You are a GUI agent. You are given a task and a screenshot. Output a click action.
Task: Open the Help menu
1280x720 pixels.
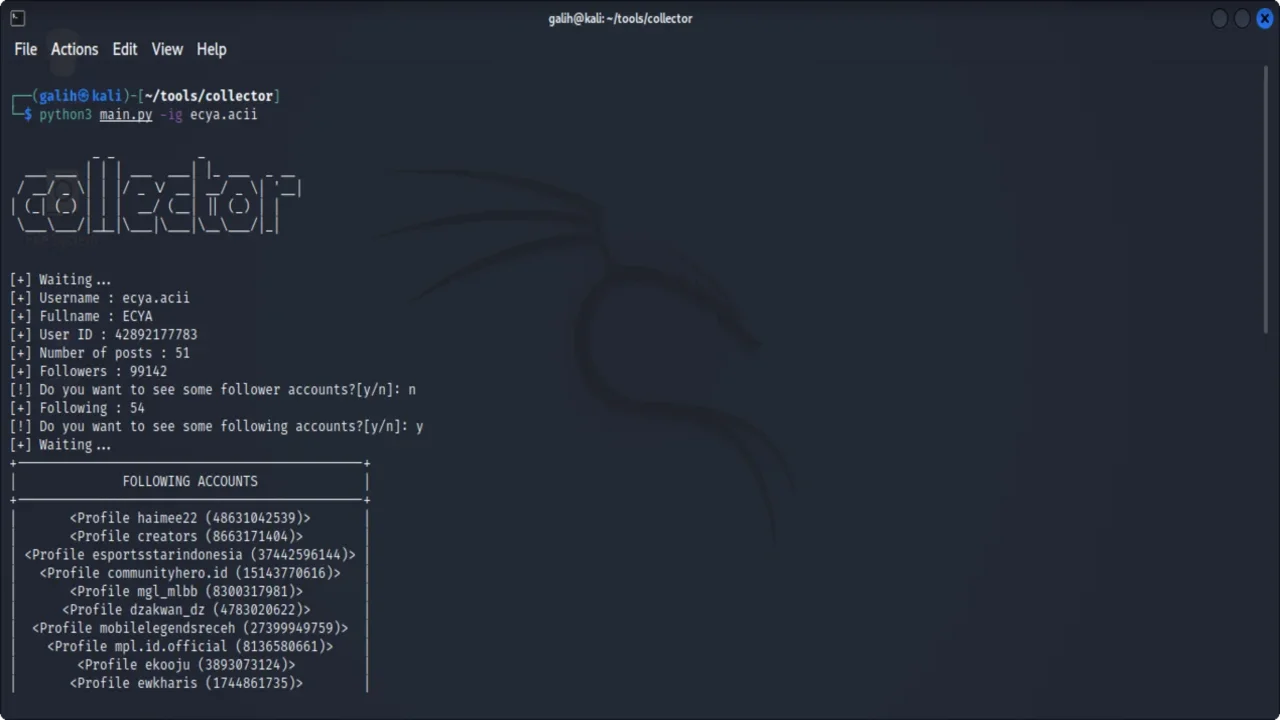click(x=211, y=49)
